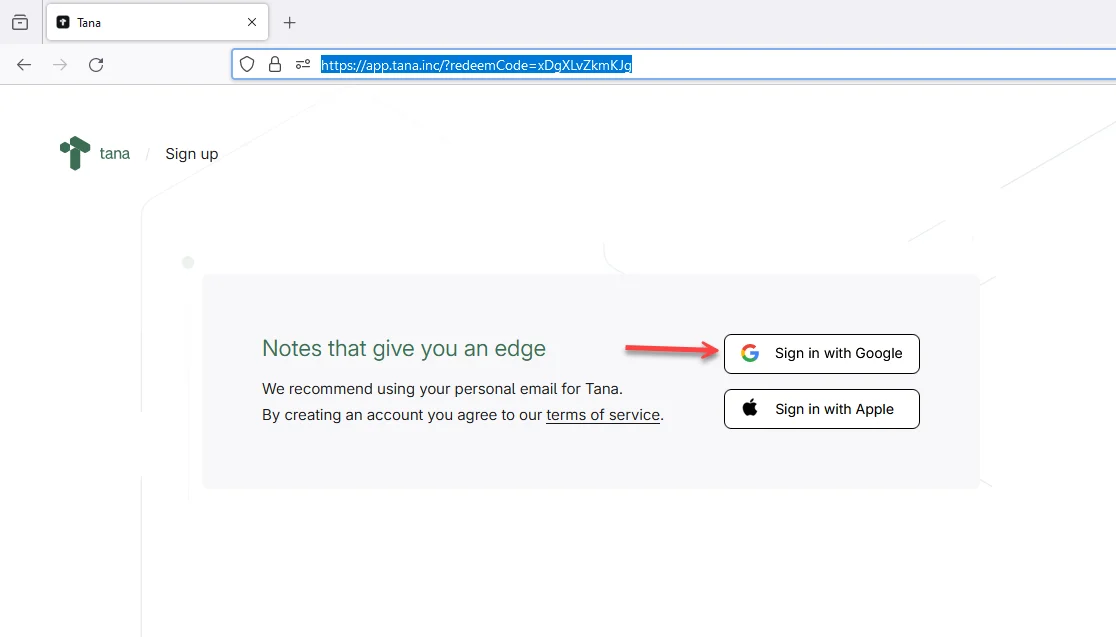Image resolution: width=1116 pixels, height=637 pixels.
Task: Click the tana wordmark text
Action: (115, 154)
